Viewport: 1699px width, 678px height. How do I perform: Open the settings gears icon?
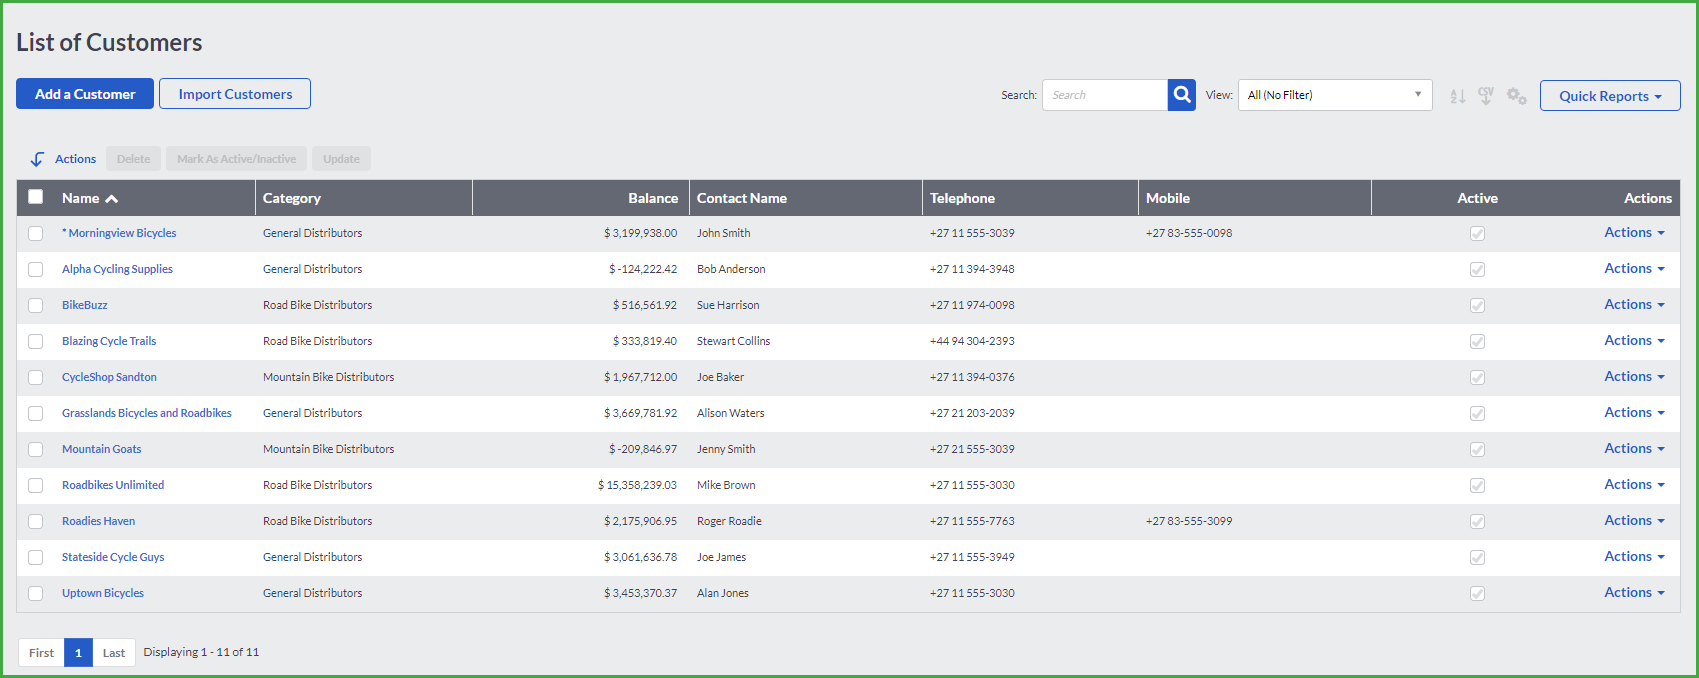[x=1517, y=96]
